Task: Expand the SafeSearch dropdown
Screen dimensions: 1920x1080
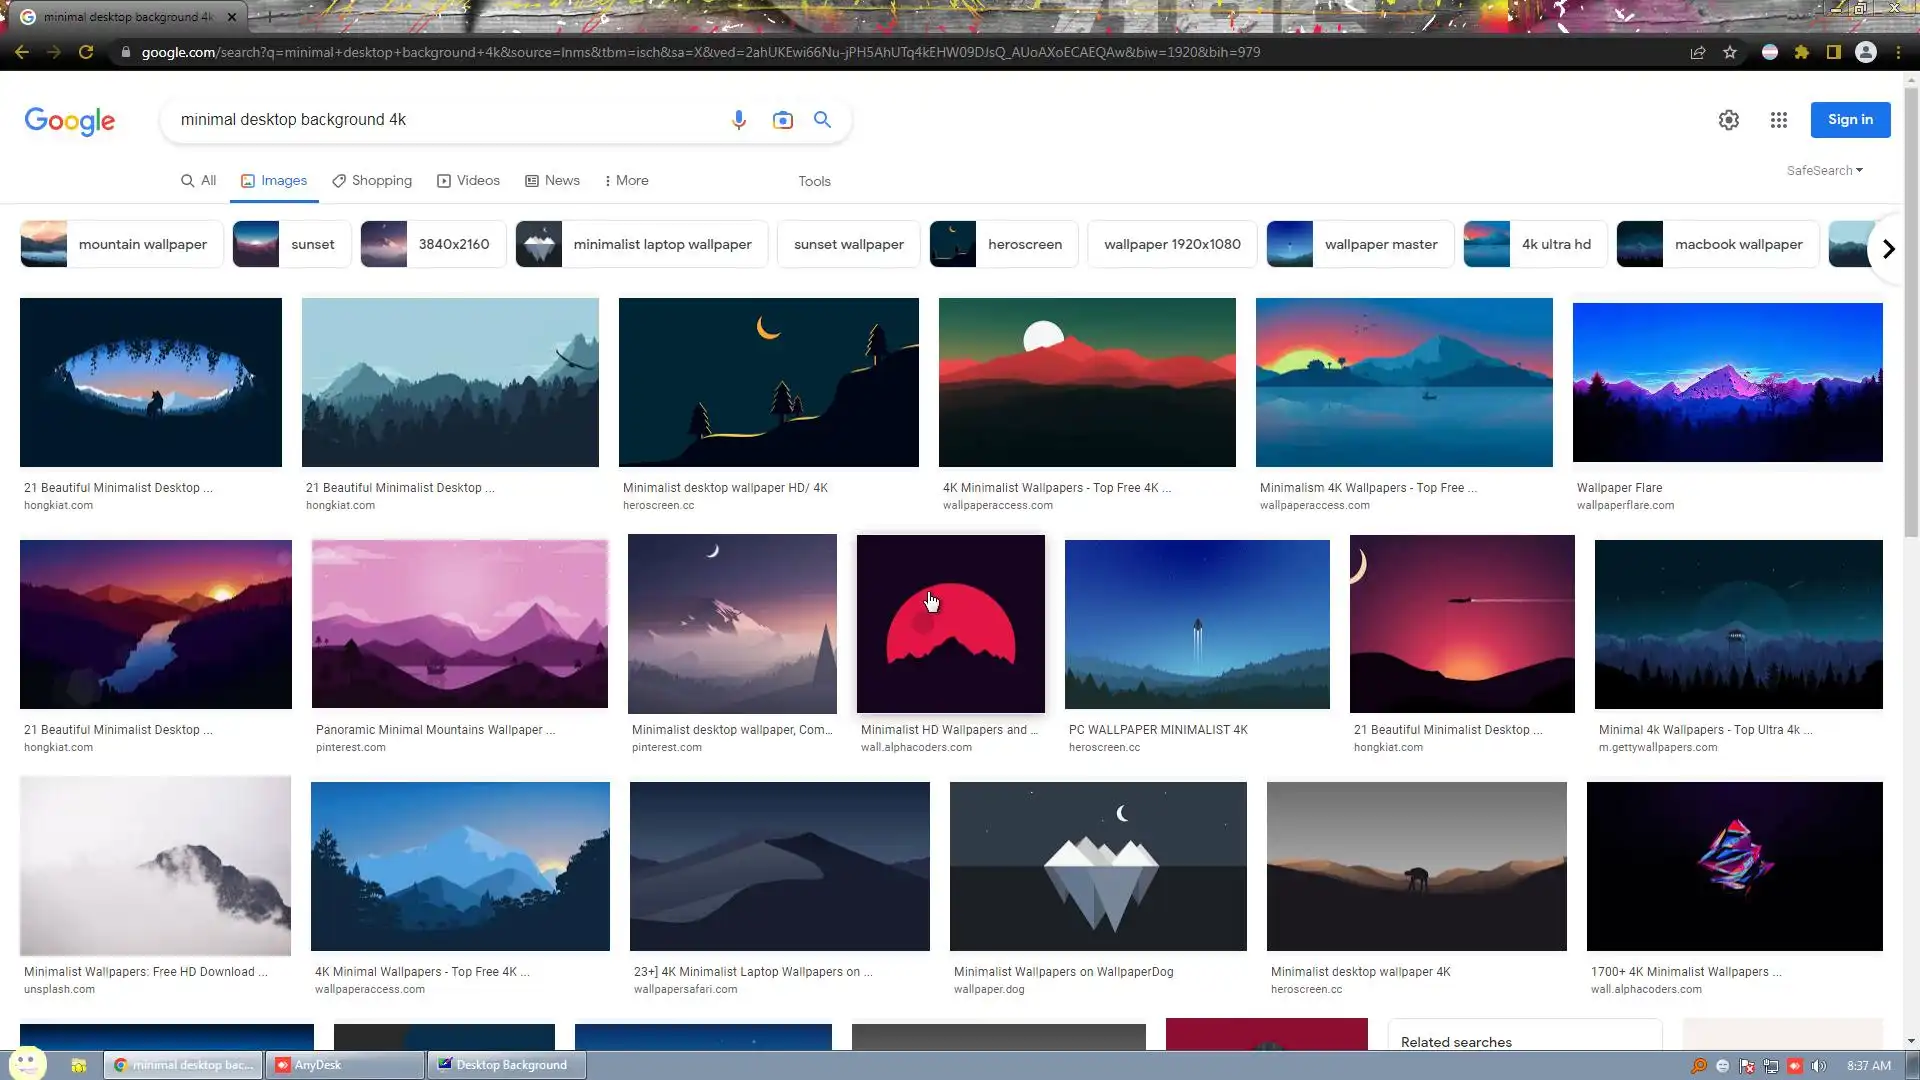Action: [x=1824, y=170]
